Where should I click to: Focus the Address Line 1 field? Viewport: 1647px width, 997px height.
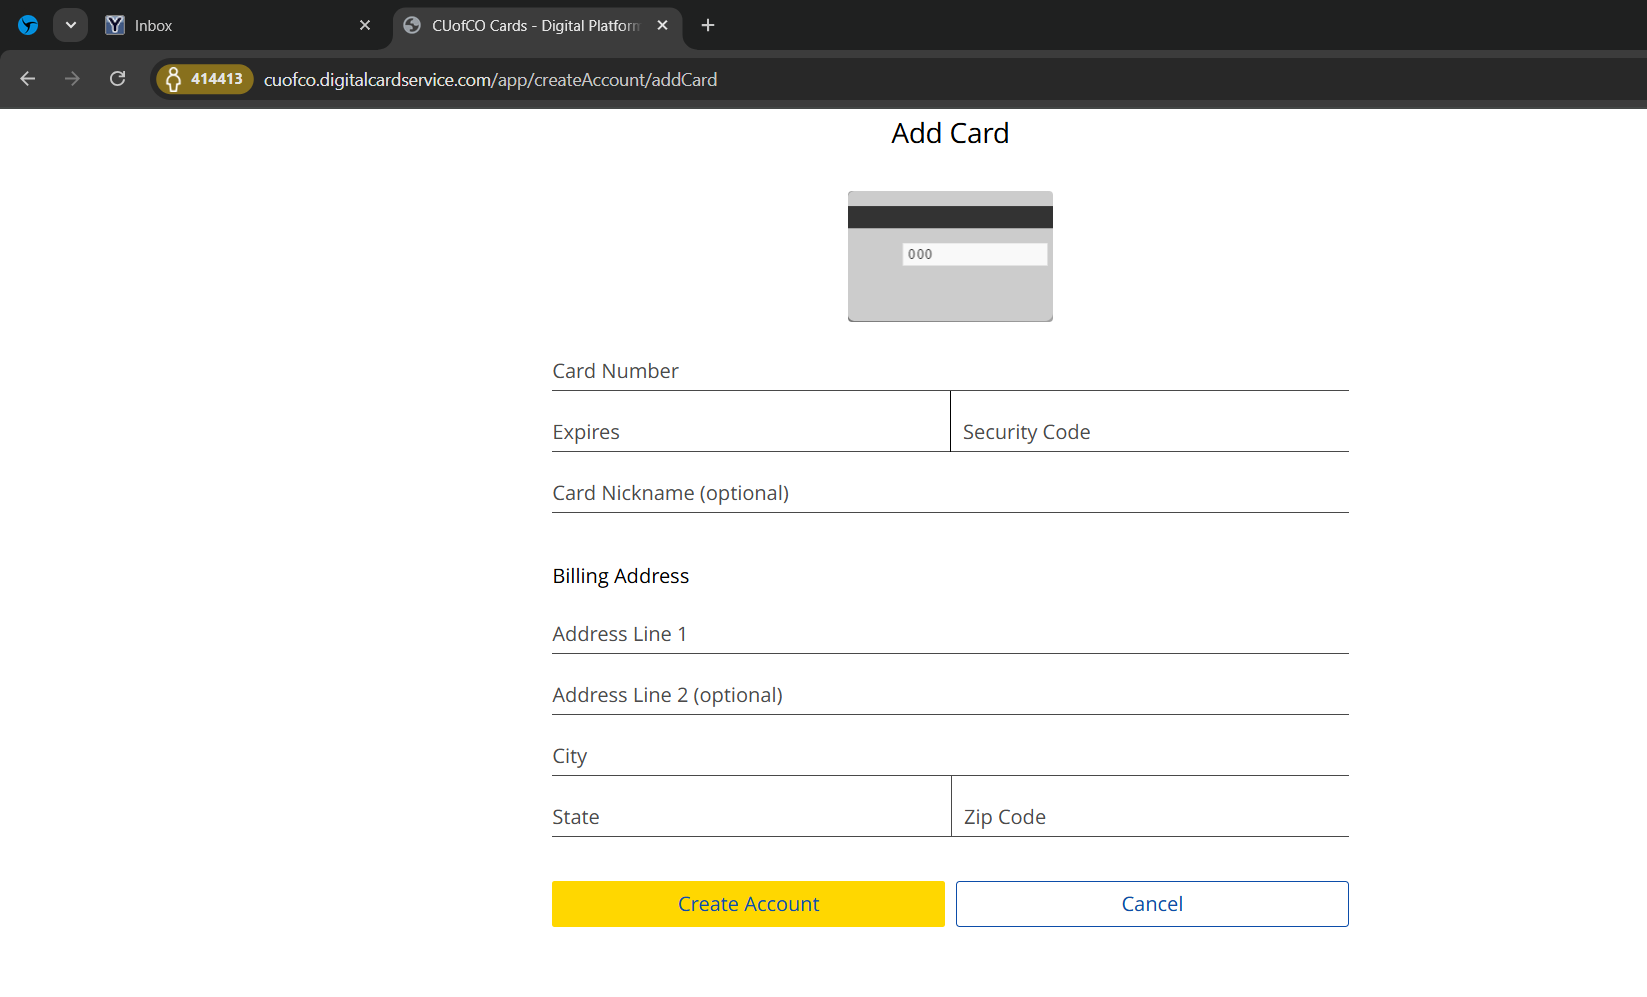[950, 635]
